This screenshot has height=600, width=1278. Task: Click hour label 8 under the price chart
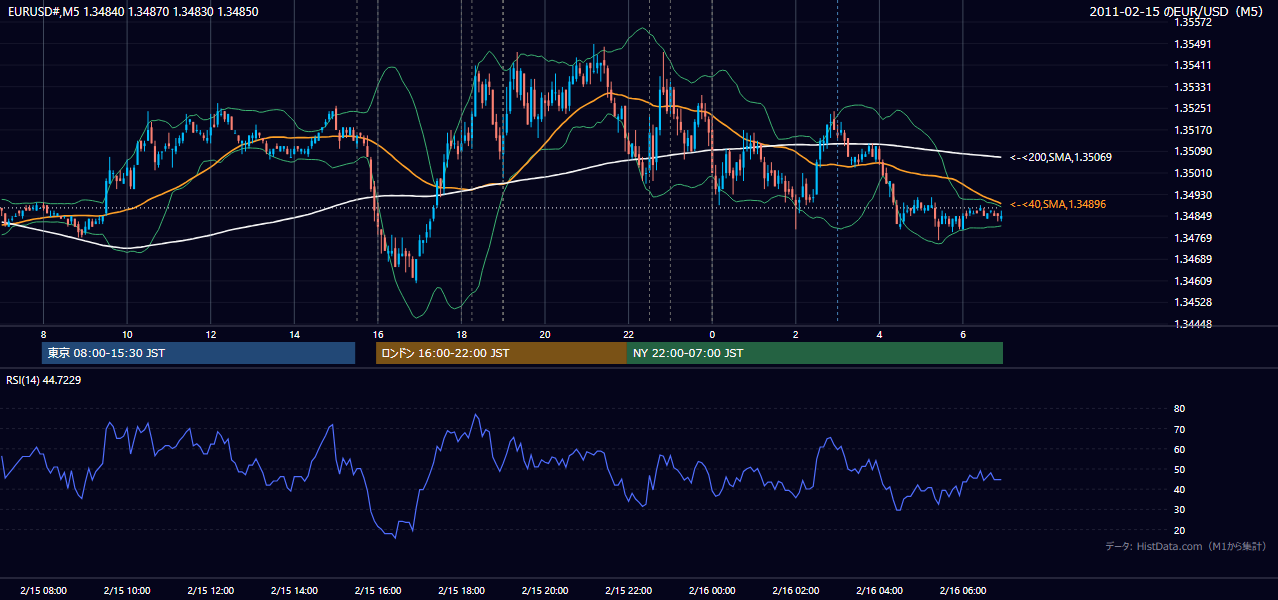(43, 334)
